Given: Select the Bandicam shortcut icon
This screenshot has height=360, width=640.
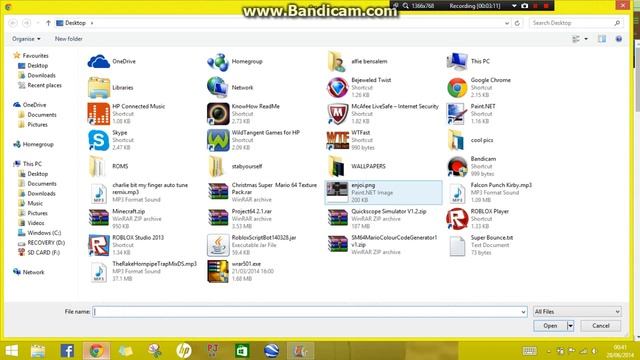Looking at the screenshot, I should point(457,167).
